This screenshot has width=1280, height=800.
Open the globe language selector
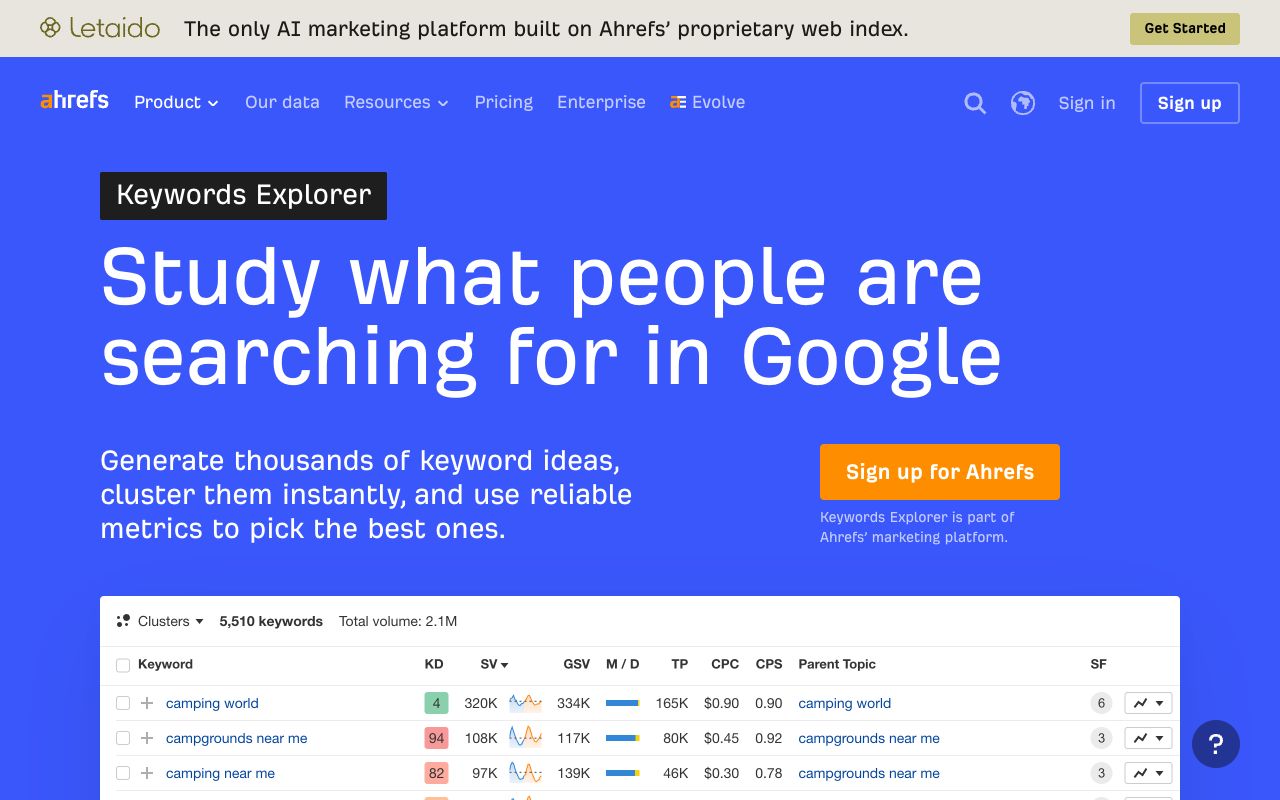(1022, 103)
